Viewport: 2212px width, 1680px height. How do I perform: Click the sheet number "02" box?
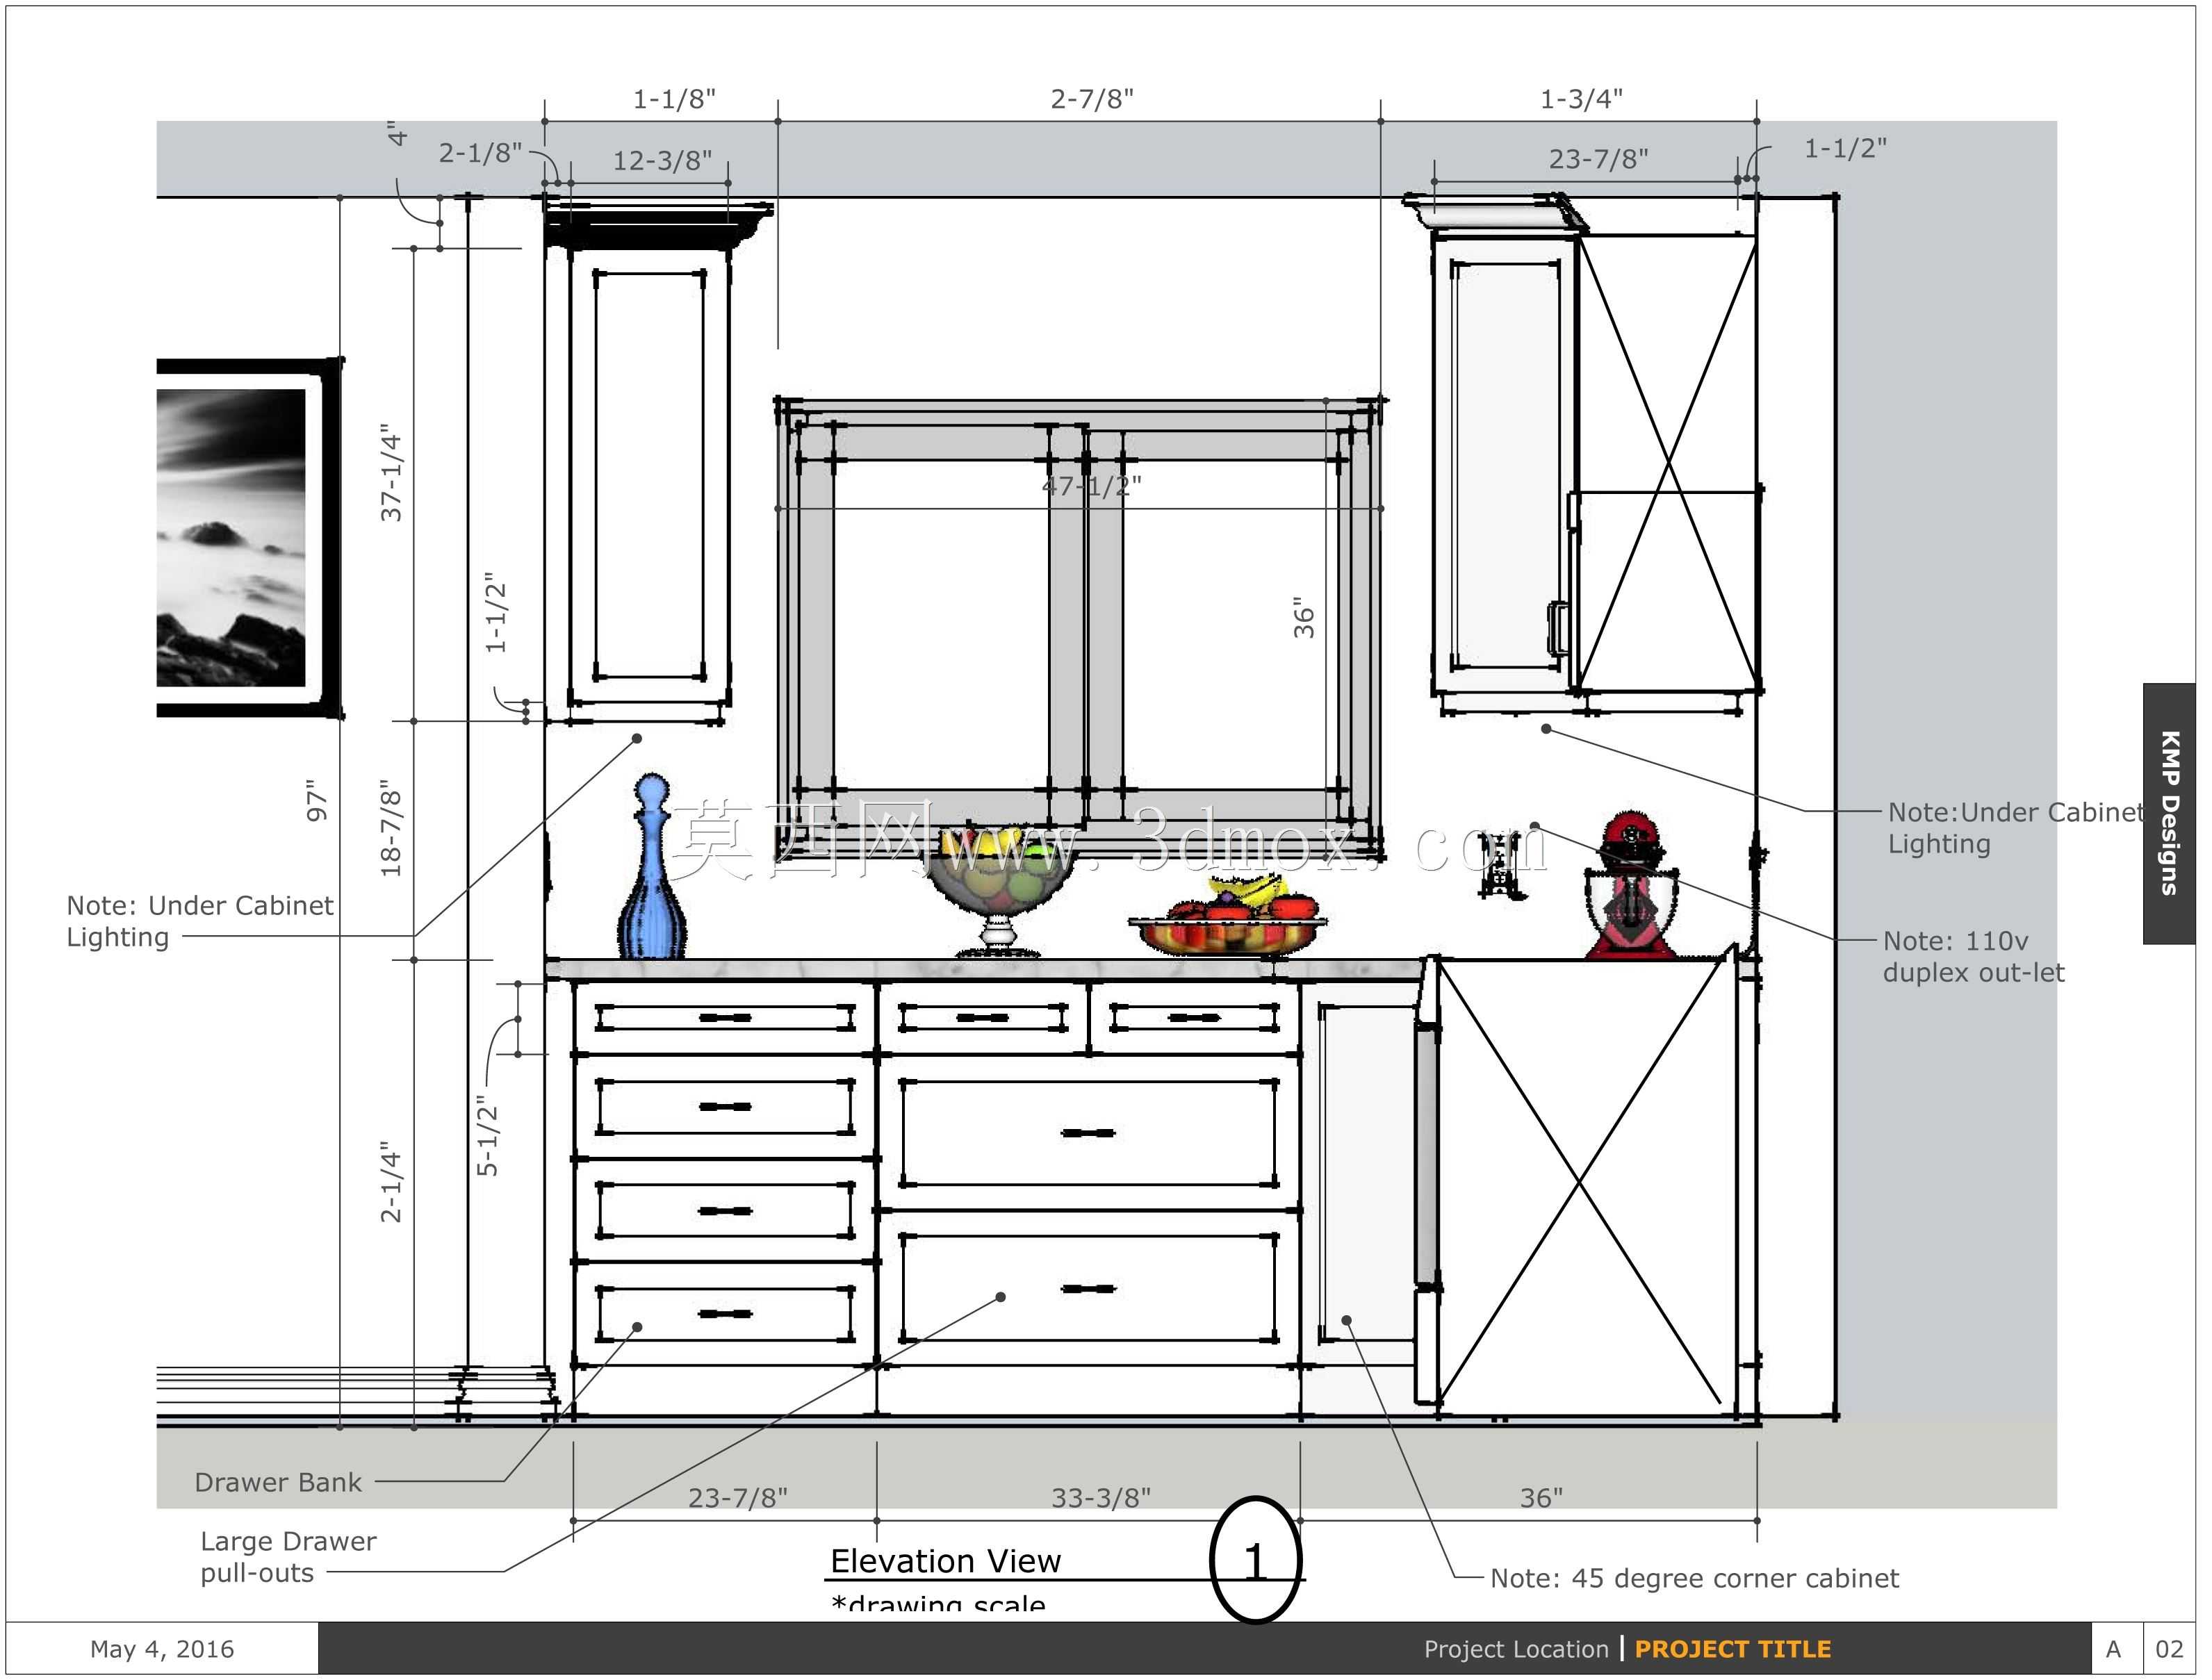tap(2169, 1649)
